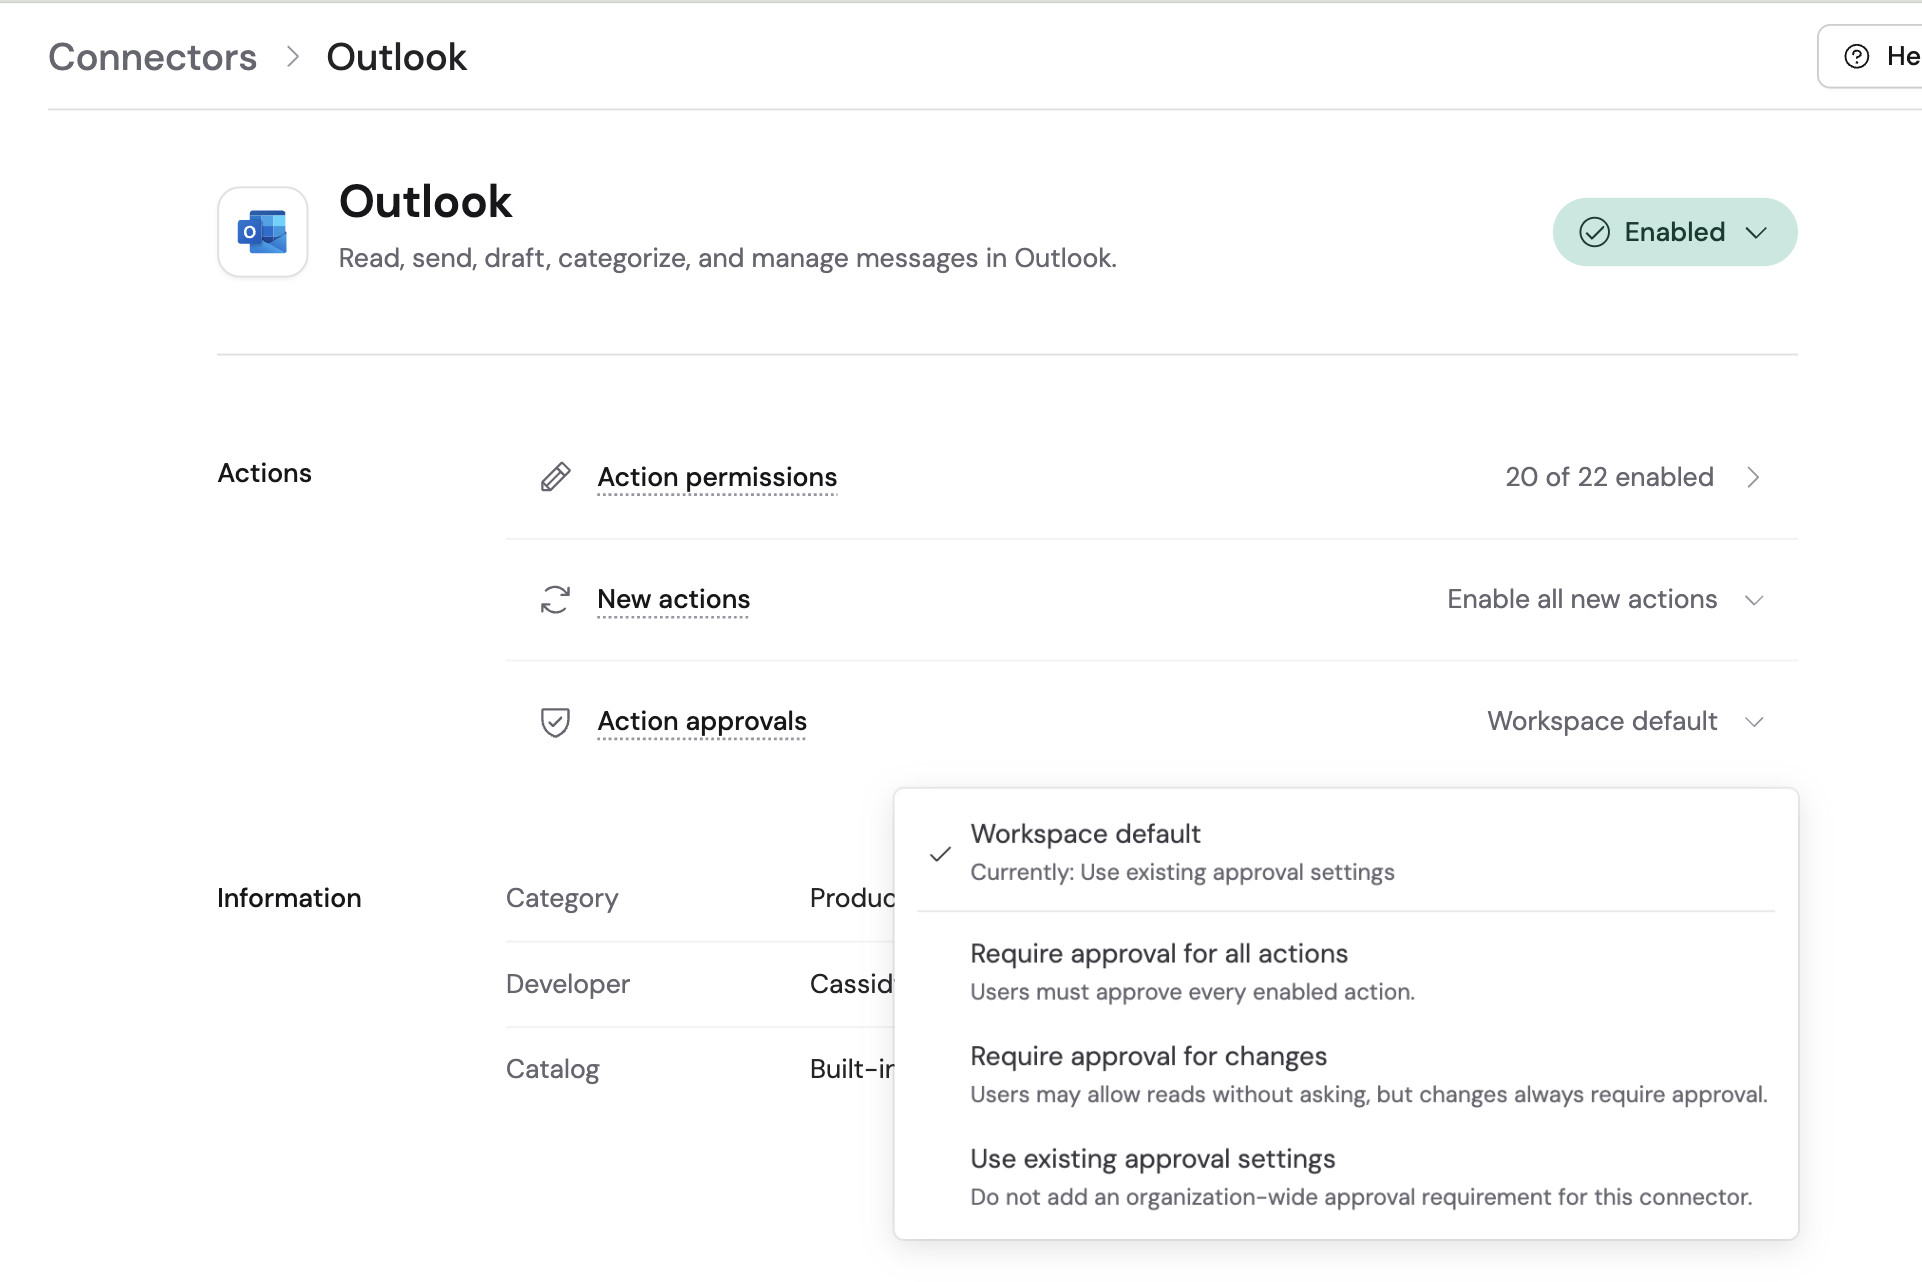
Task: Click the shield icon beside Action approvals
Action: point(555,721)
